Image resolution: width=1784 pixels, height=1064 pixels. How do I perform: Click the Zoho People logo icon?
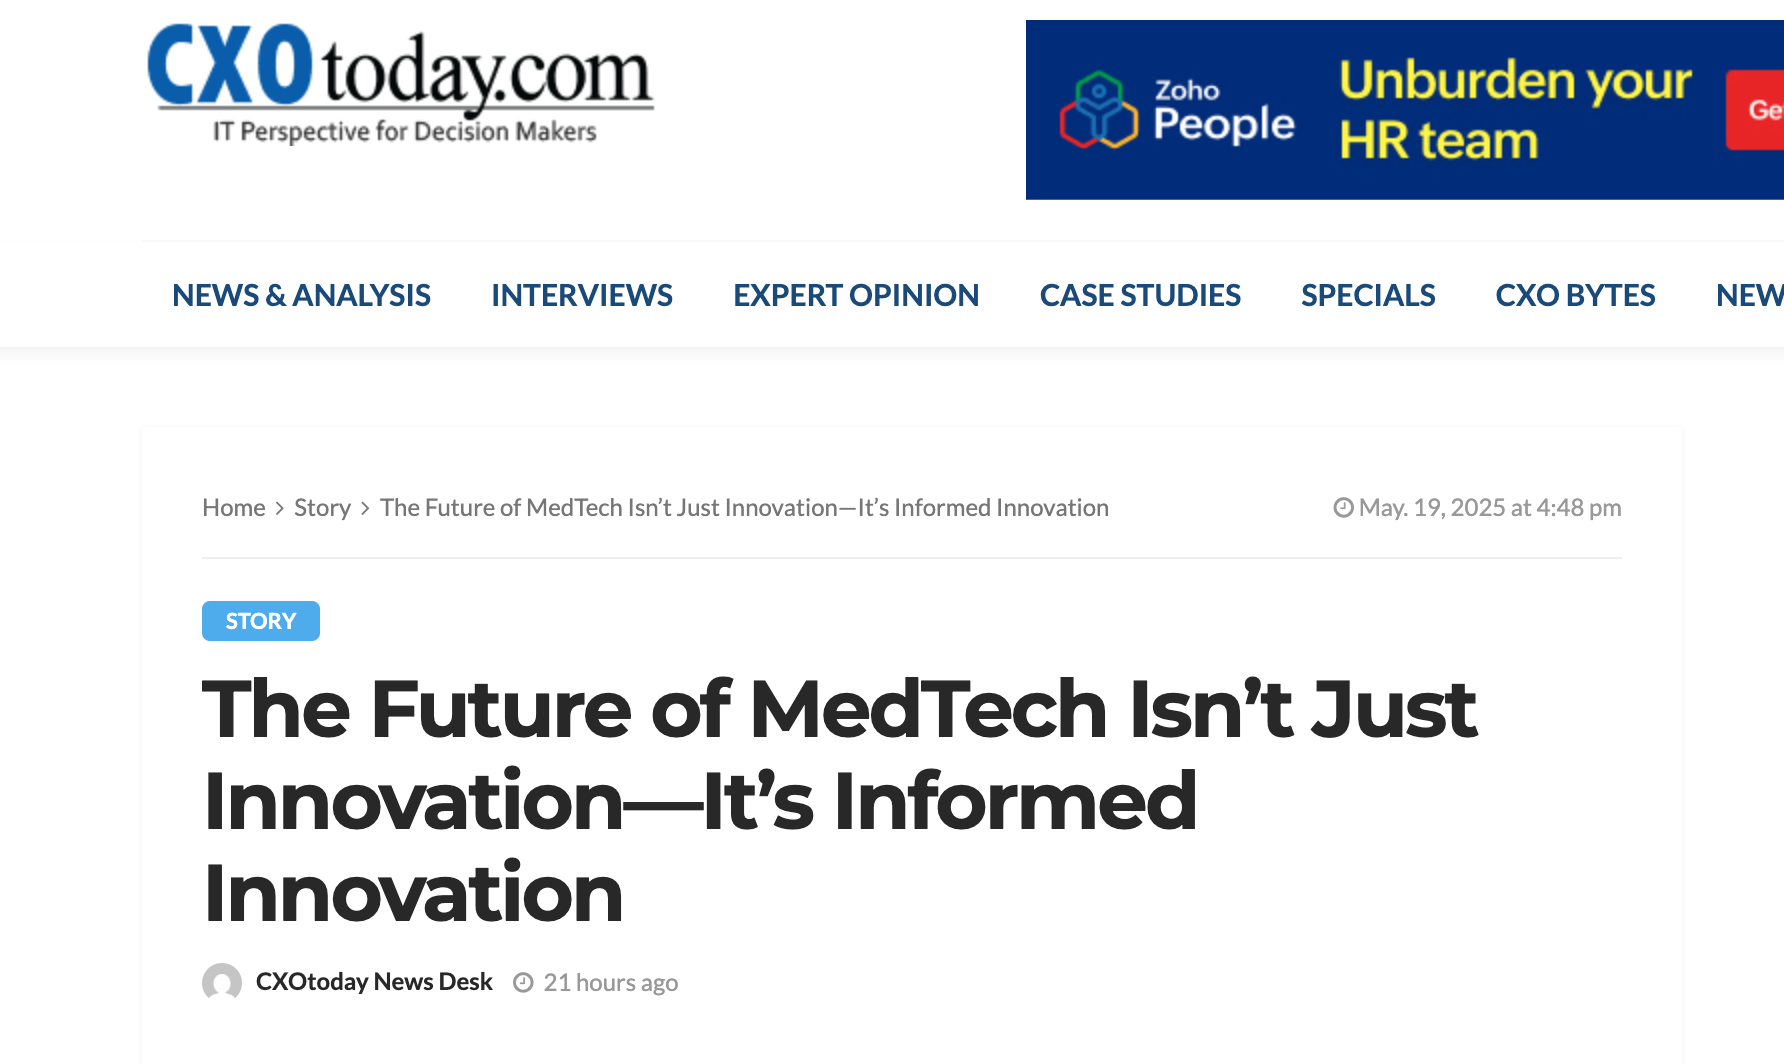point(1098,110)
